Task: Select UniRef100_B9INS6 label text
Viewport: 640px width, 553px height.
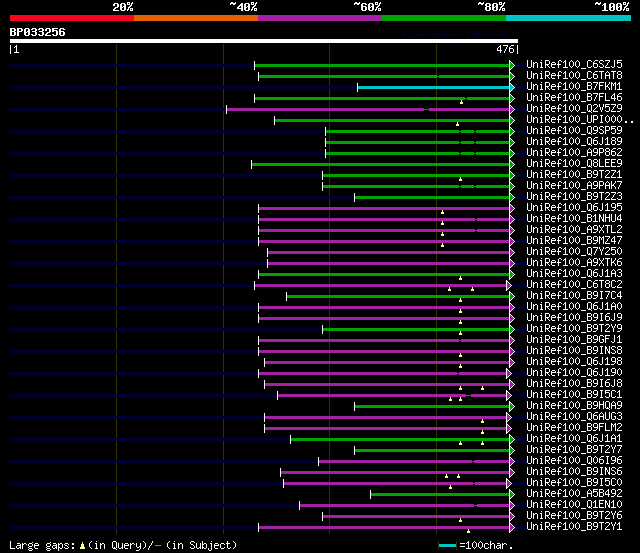Action: 574,472
